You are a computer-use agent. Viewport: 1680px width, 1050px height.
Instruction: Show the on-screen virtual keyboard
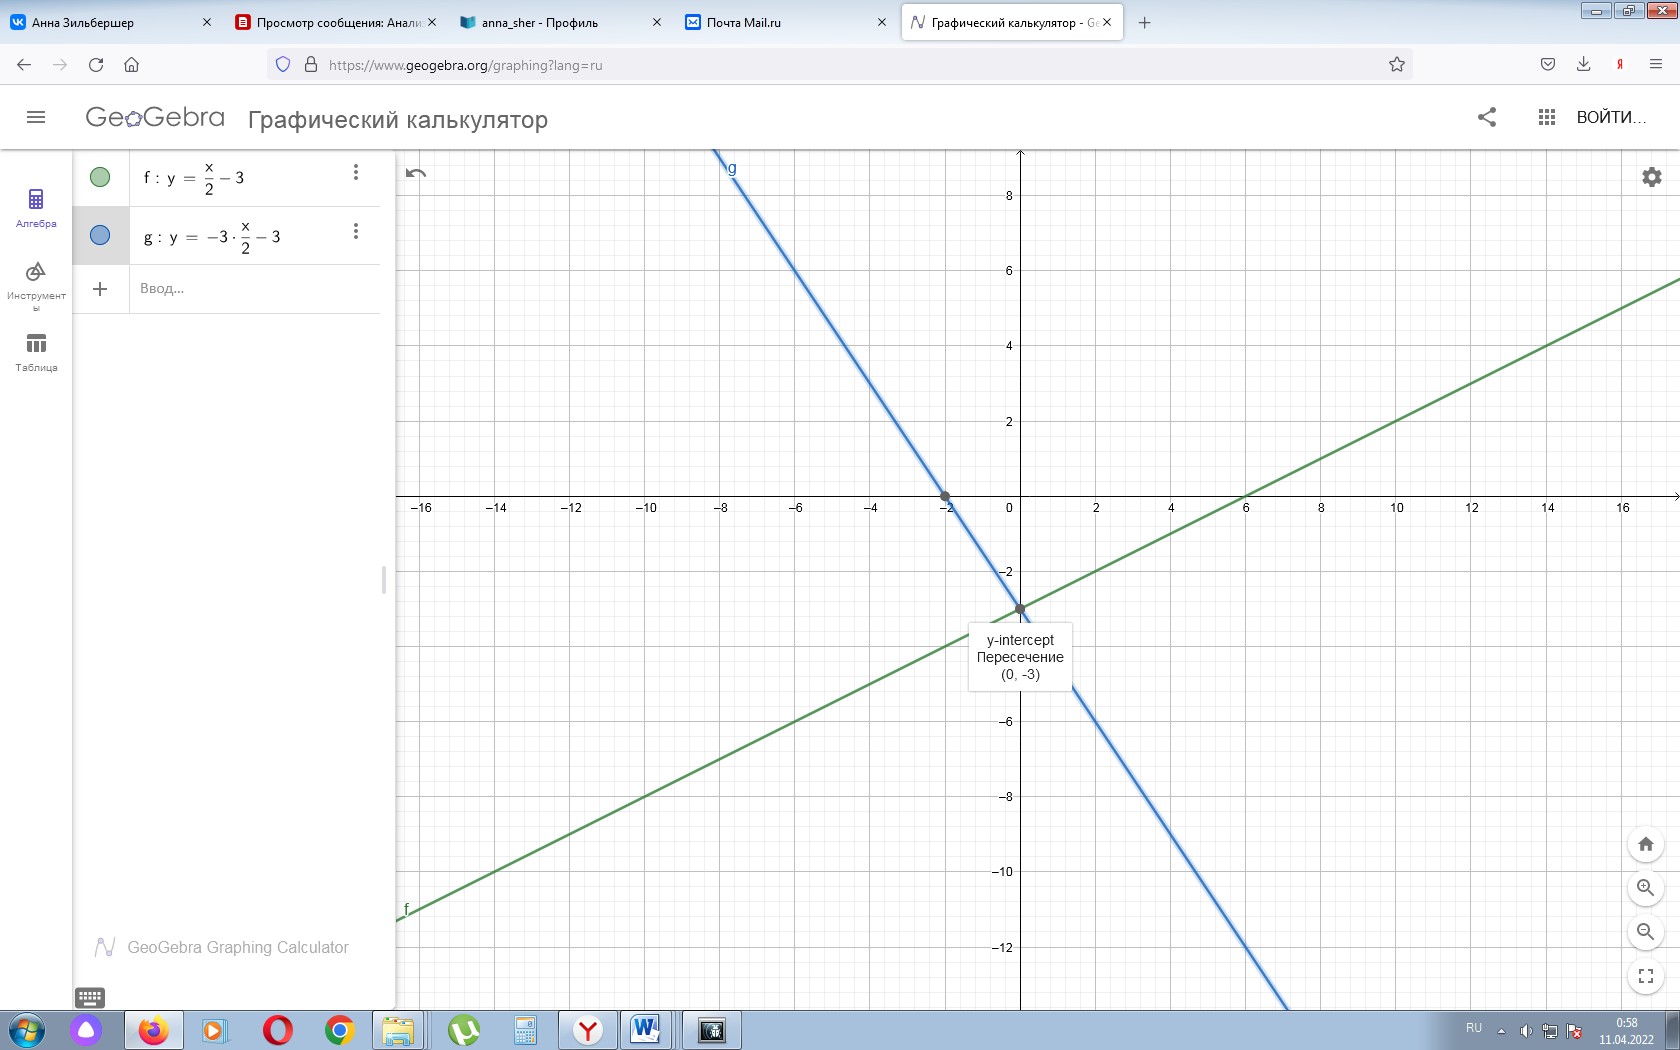(90, 997)
